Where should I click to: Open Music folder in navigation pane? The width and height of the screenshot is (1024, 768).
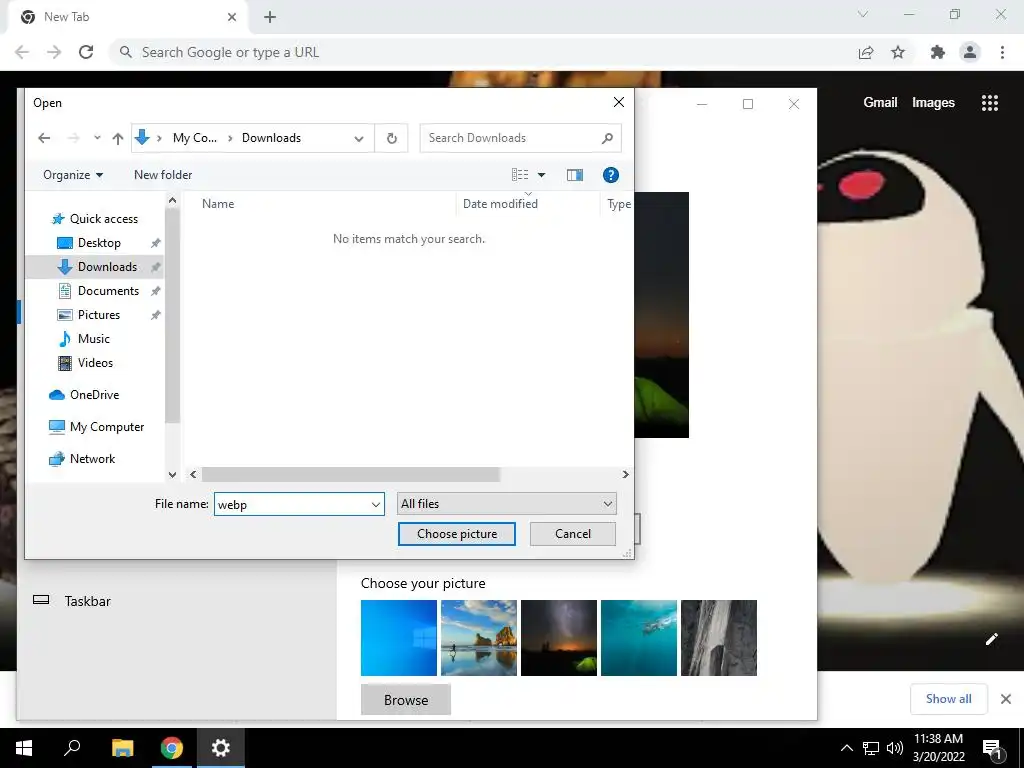coord(93,339)
